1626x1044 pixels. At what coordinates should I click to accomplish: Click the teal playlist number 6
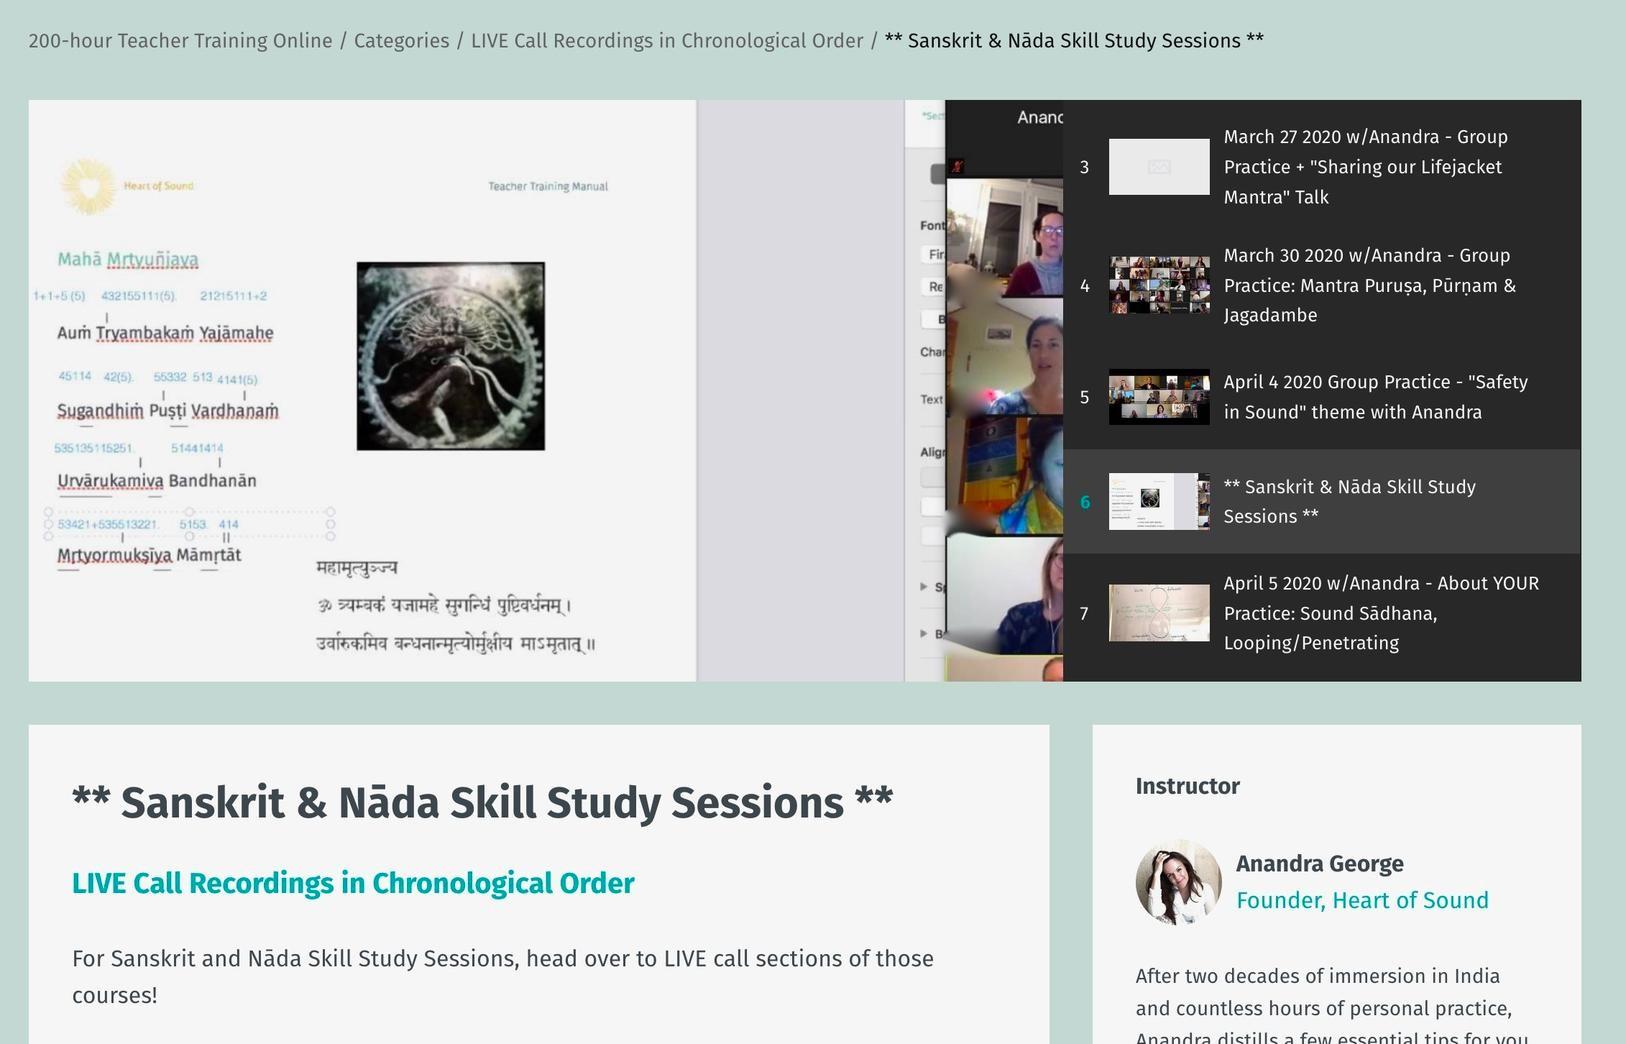(1084, 502)
